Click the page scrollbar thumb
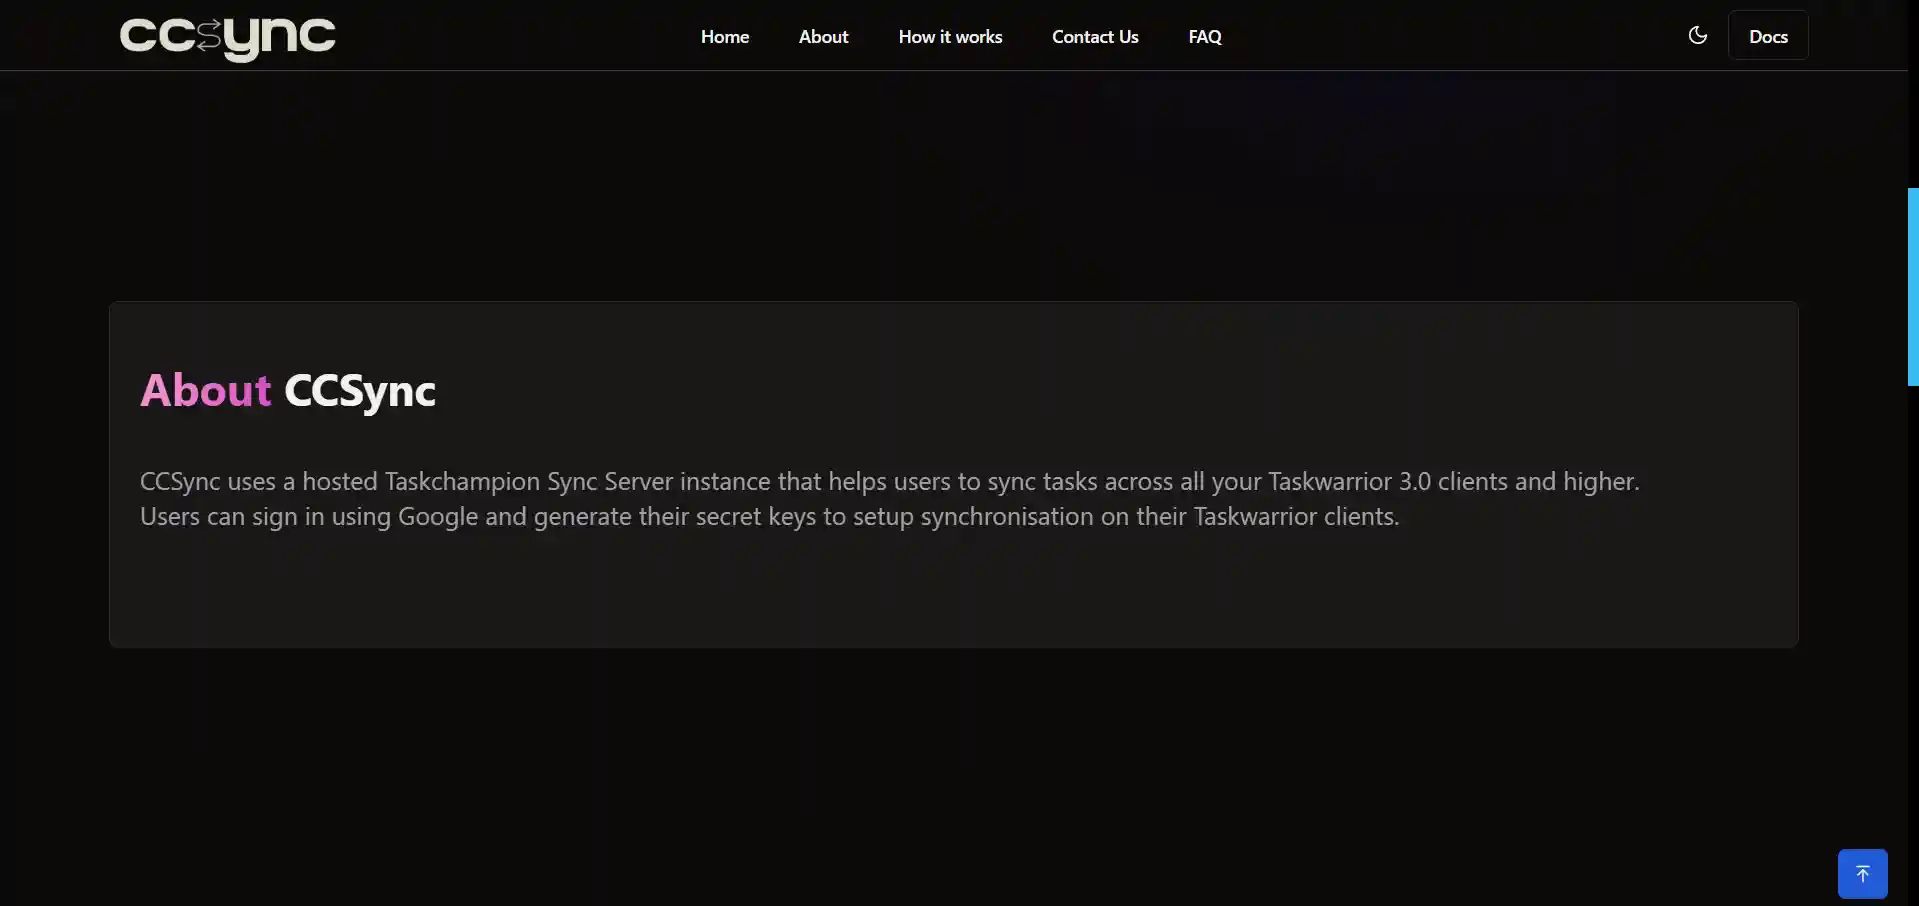Viewport: 1919px width, 906px height. click(1913, 287)
